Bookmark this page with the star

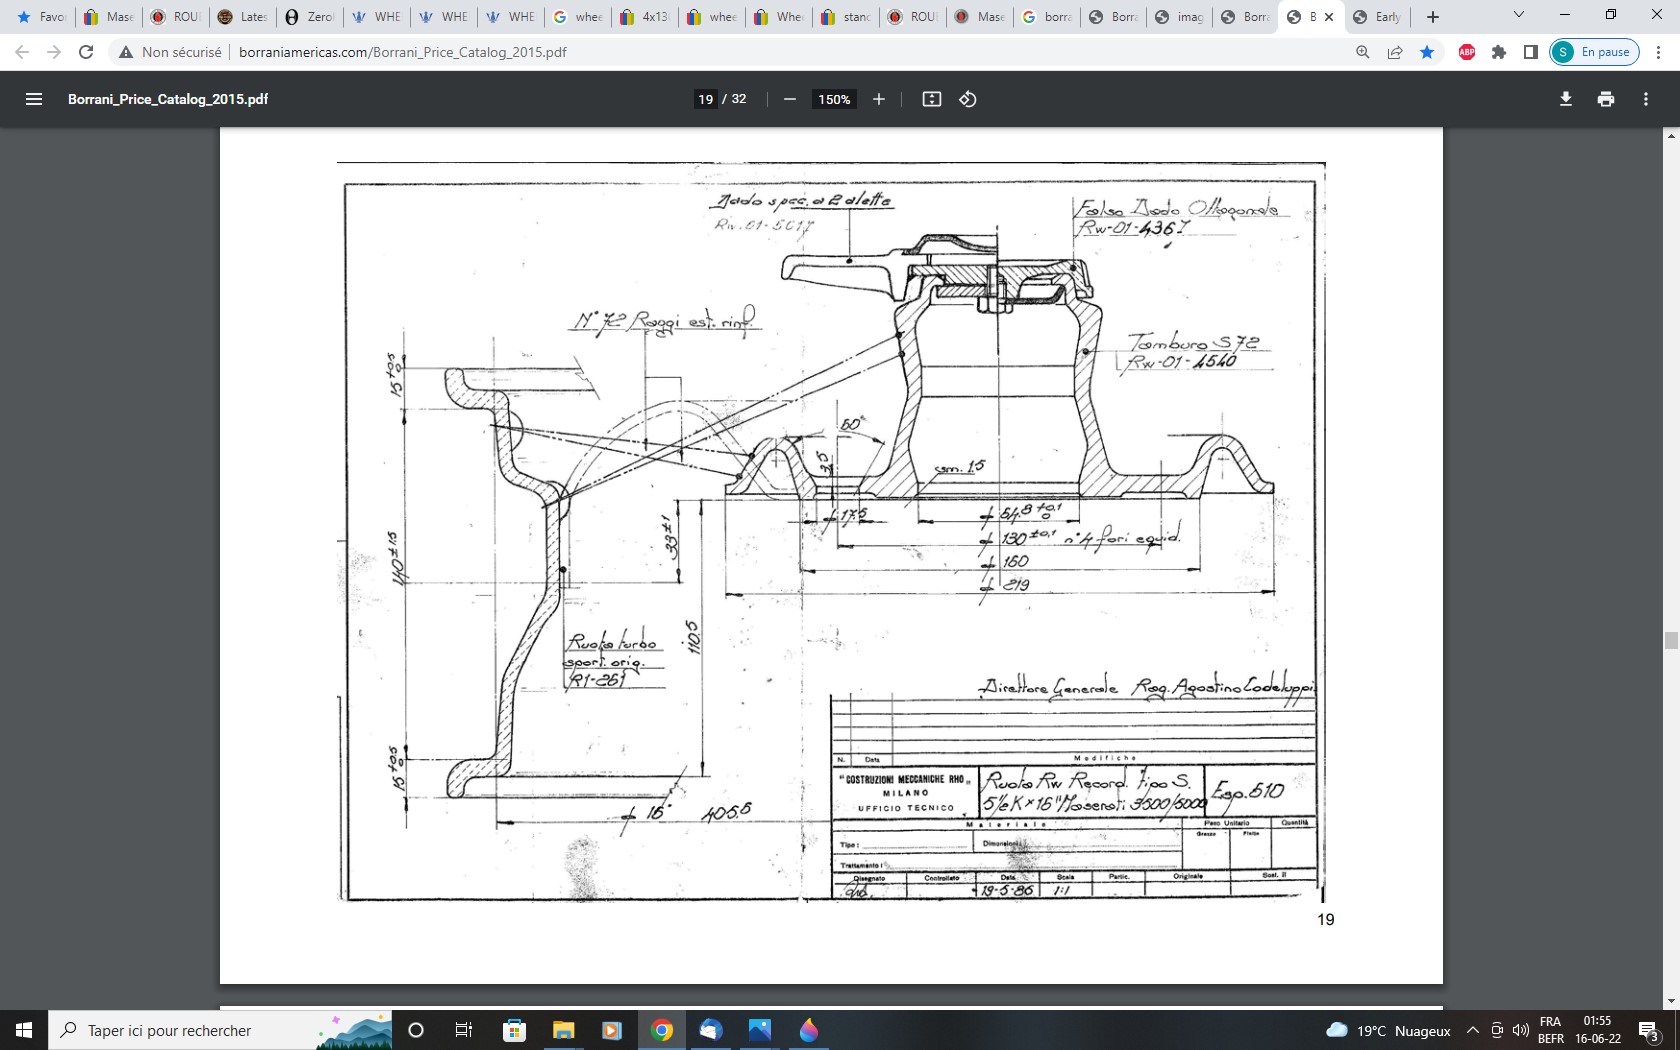point(1427,52)
